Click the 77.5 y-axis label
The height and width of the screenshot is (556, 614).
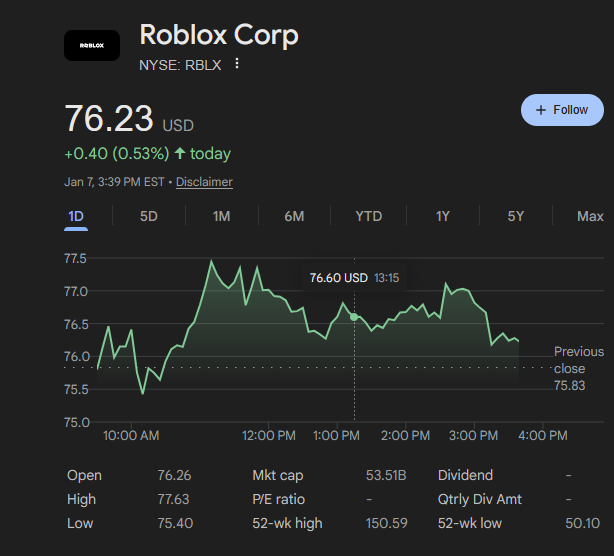click(75, 258)
